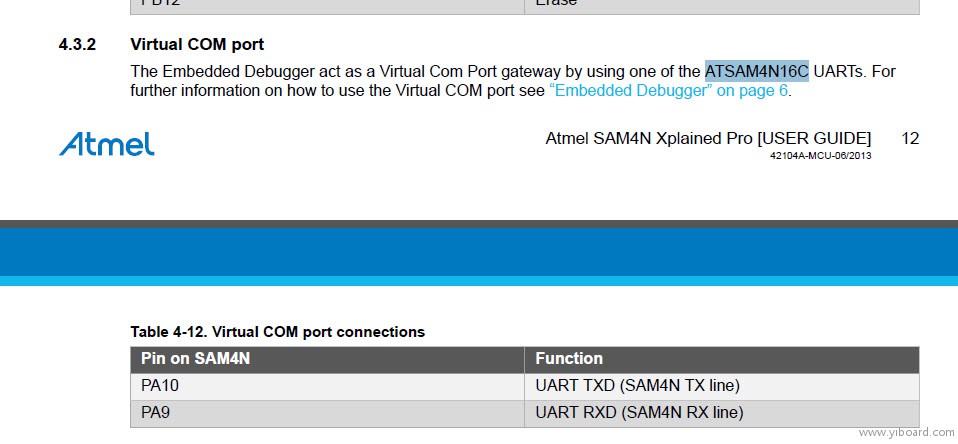
Task: Click the Pin on SAM4N column header
Action: pos(327,358)
